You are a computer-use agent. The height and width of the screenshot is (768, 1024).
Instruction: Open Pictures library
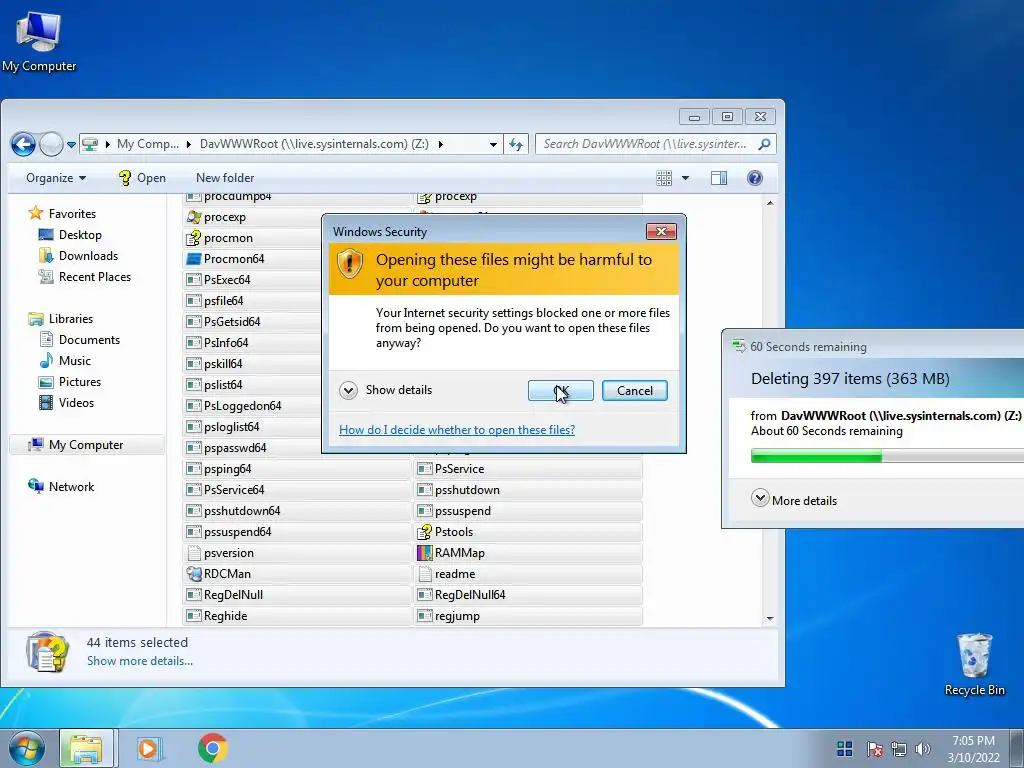point(71,381)
